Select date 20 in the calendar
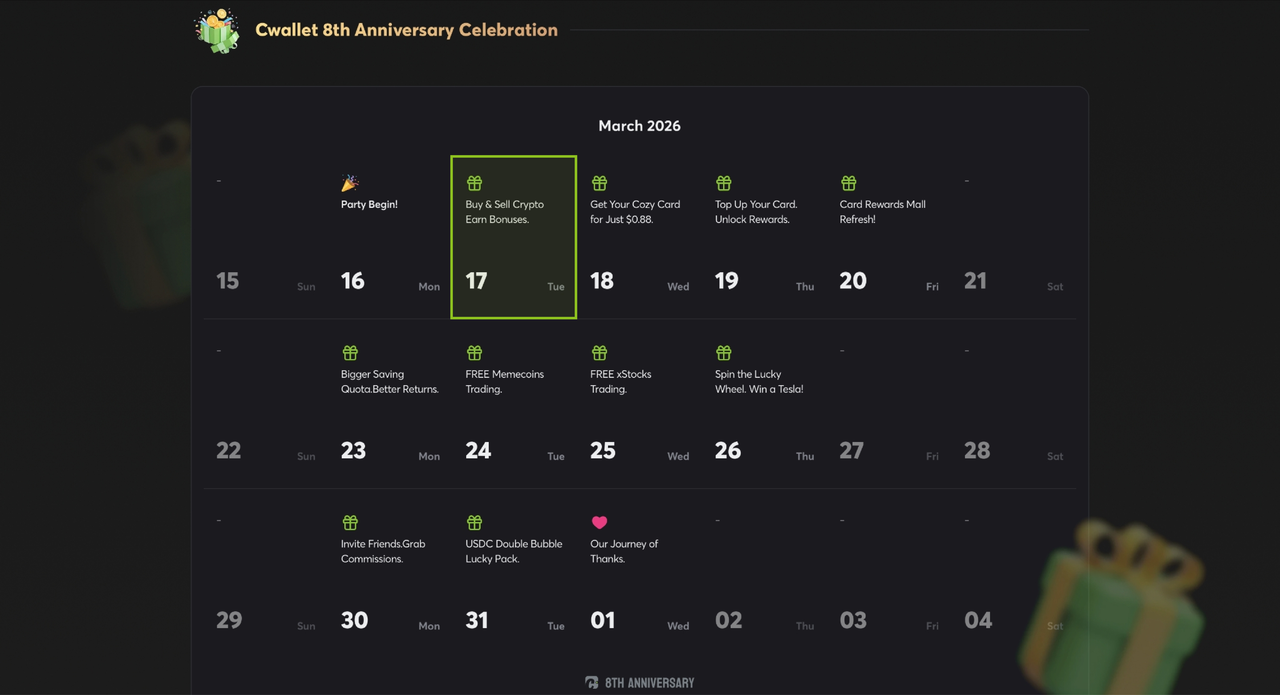The height and width of the screenshot is (695, 1280). coord(853,281)
